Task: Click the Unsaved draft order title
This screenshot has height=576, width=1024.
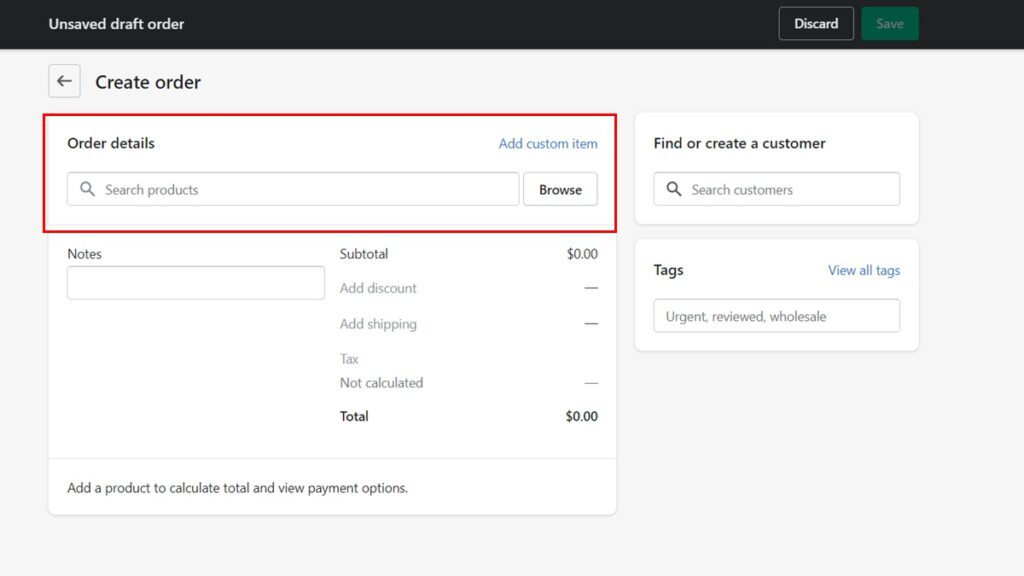Action: coord(116,23)
